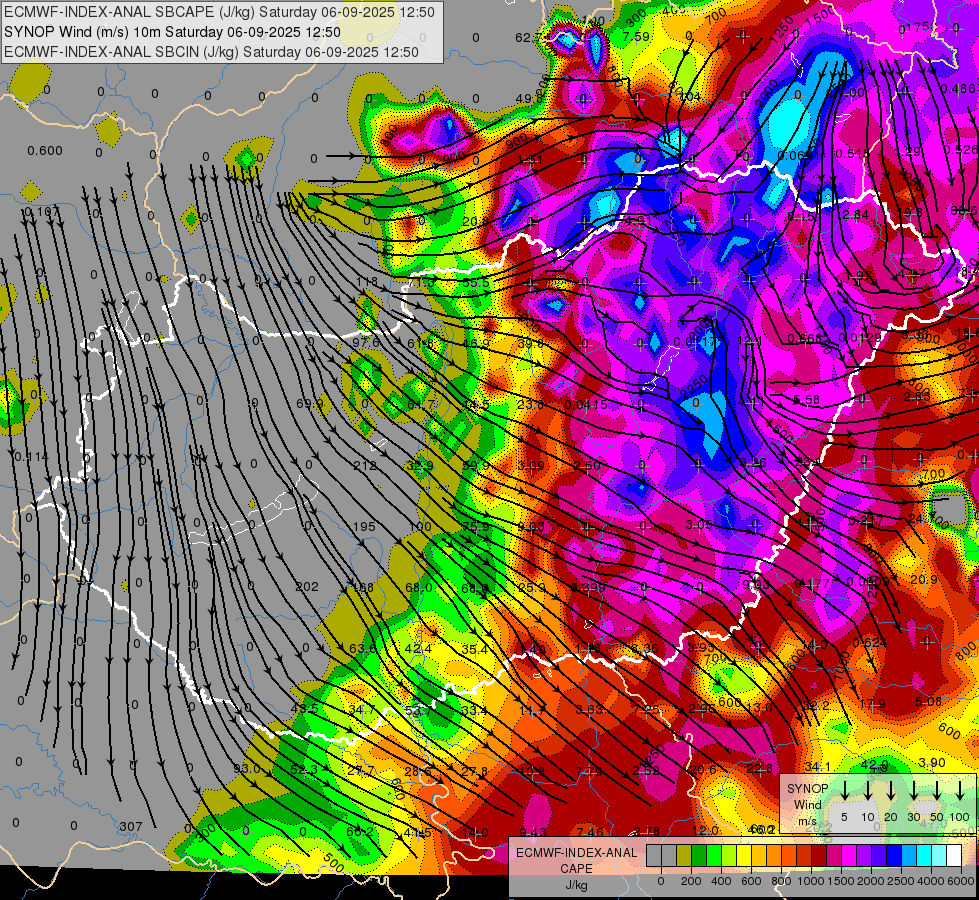
Task: Pick the wind legend arrow above 100
Action: coord(960,789)
